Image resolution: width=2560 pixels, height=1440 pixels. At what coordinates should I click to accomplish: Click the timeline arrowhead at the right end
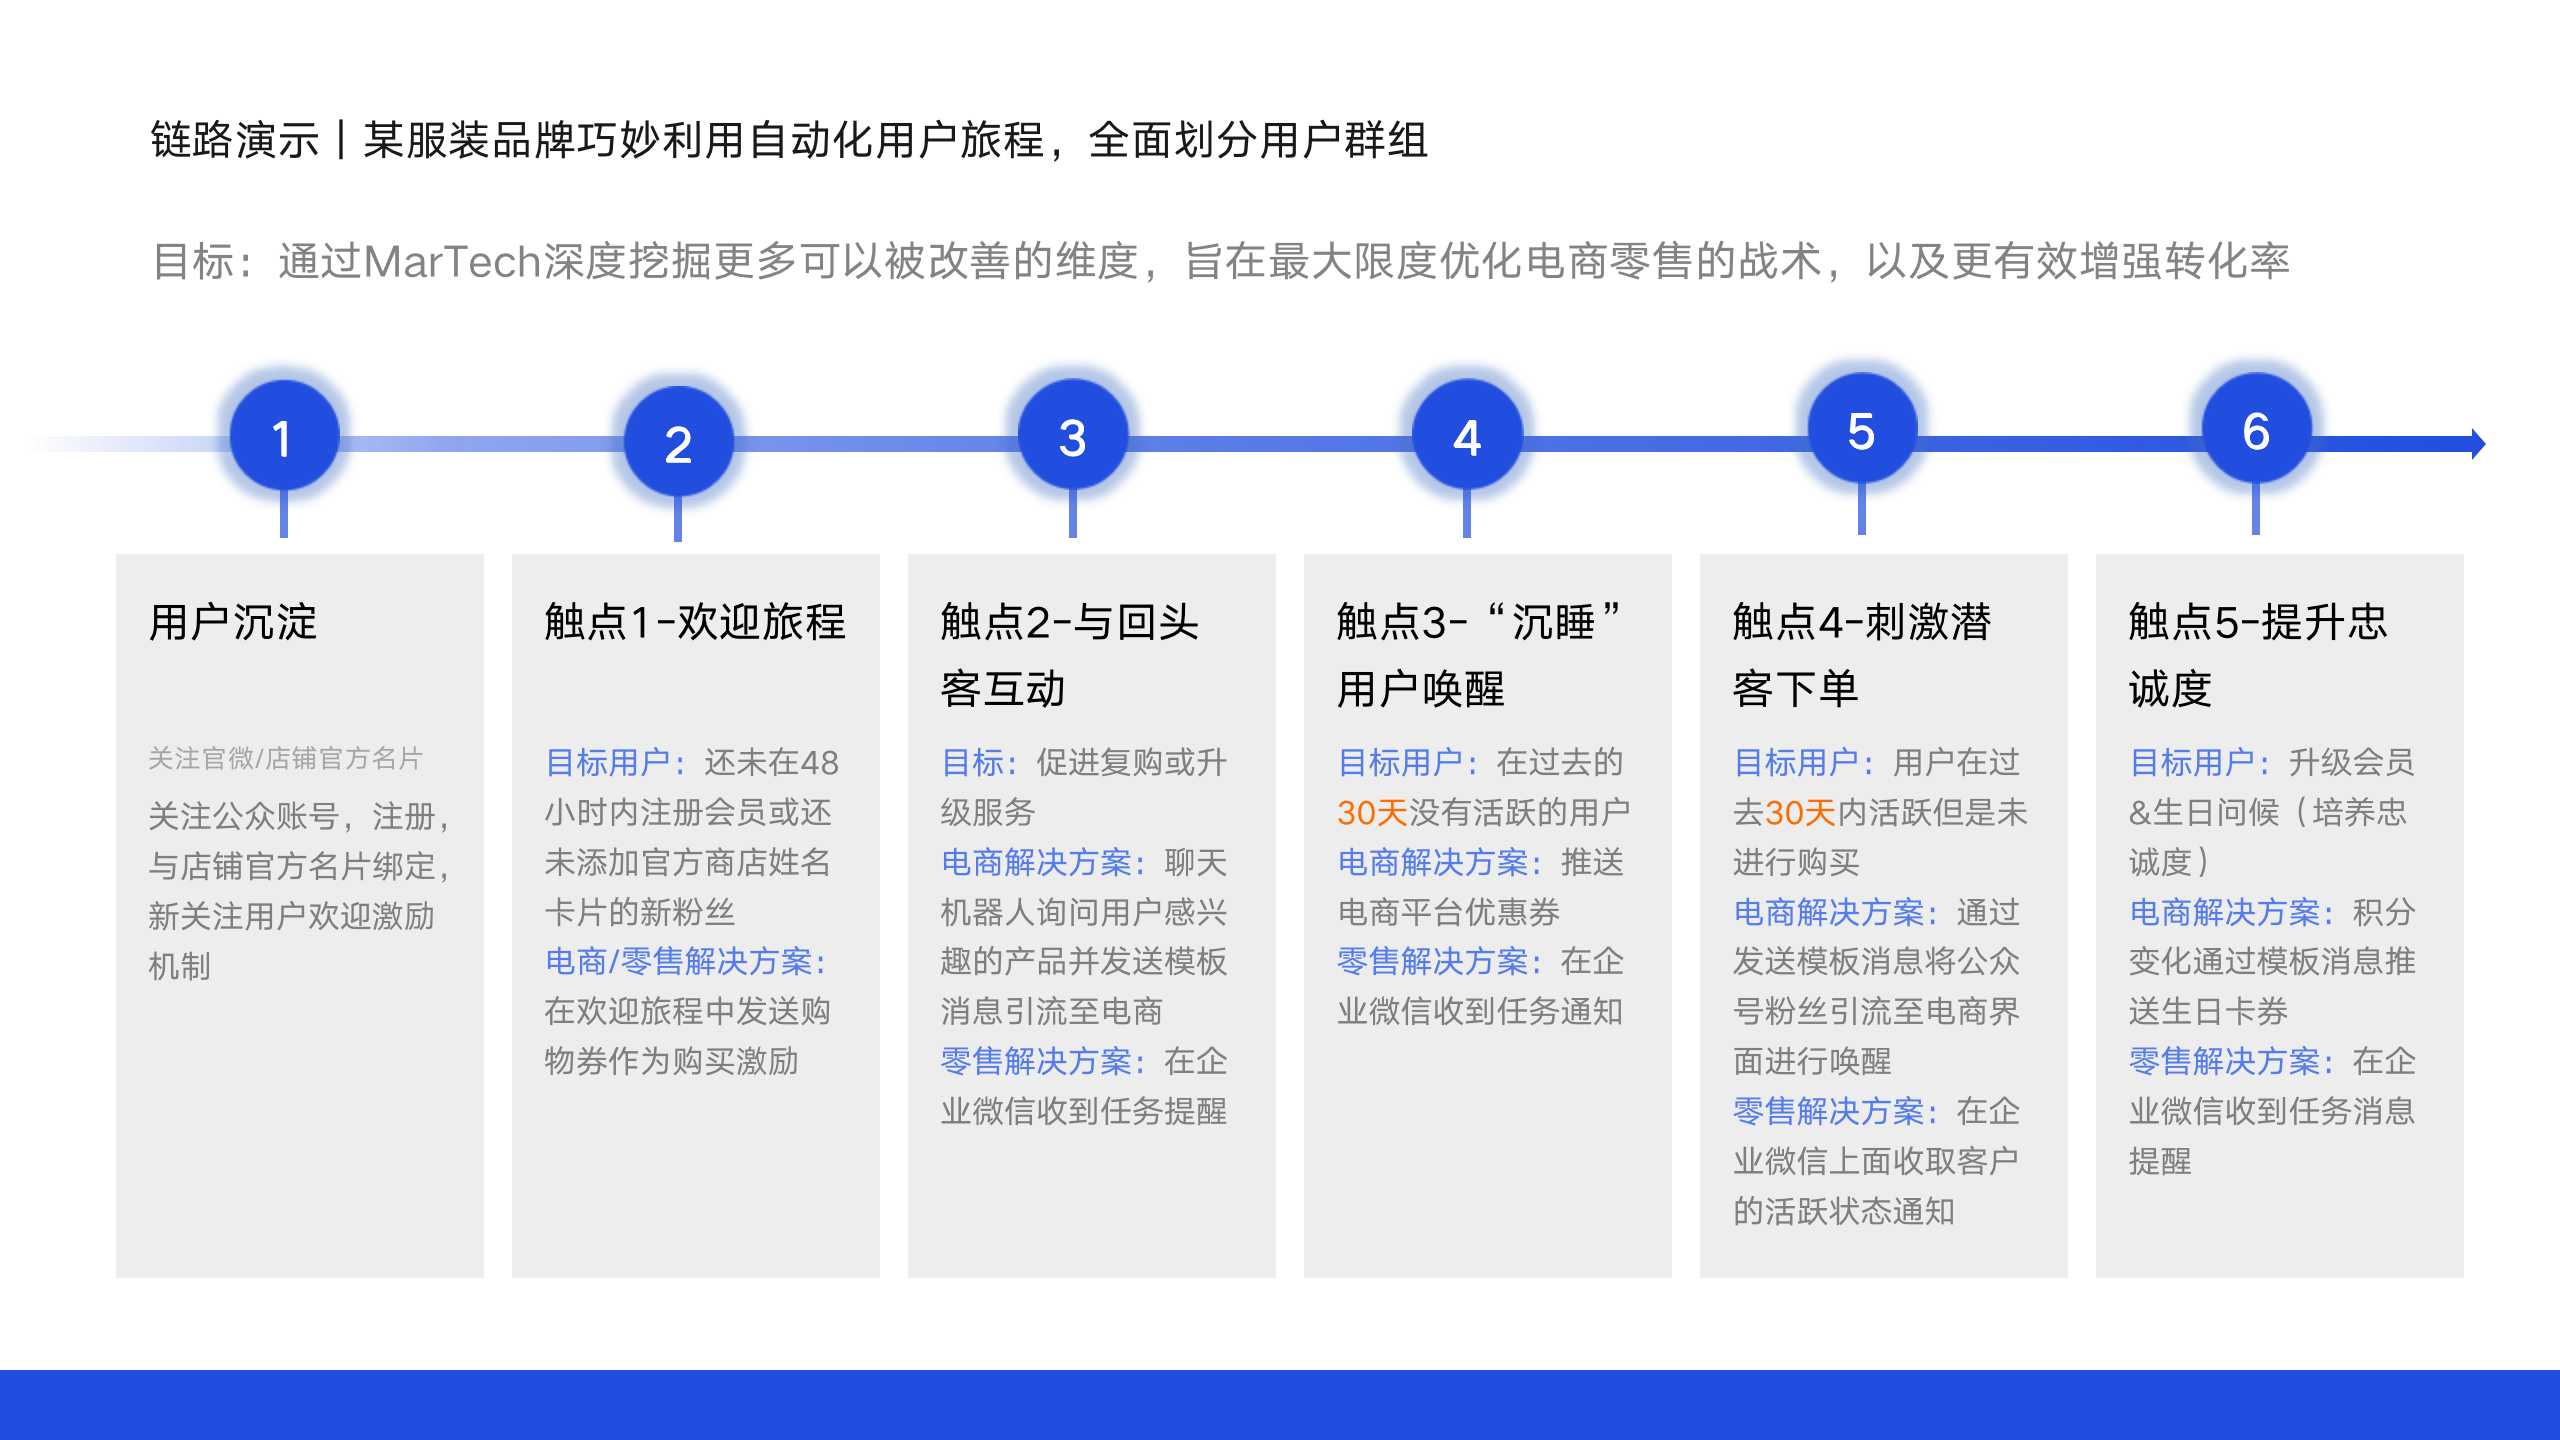[x=2477, y=443]
